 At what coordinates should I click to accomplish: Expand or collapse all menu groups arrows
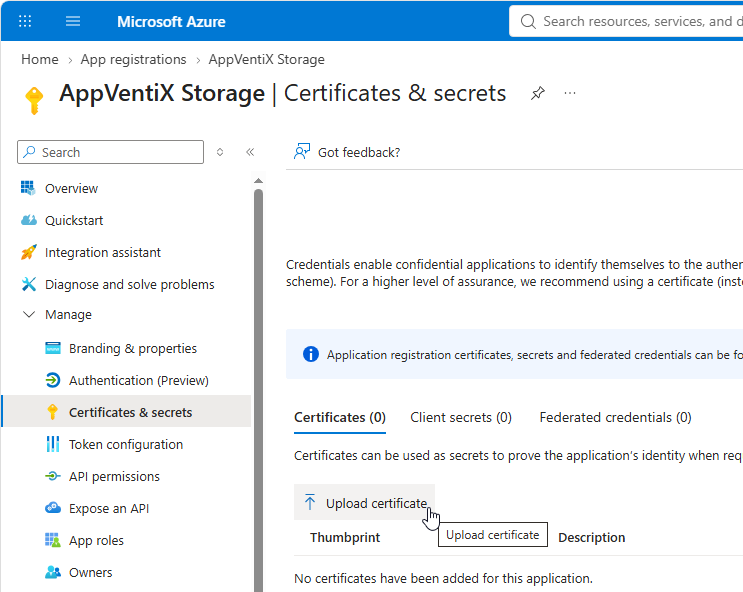click(220, 152)
